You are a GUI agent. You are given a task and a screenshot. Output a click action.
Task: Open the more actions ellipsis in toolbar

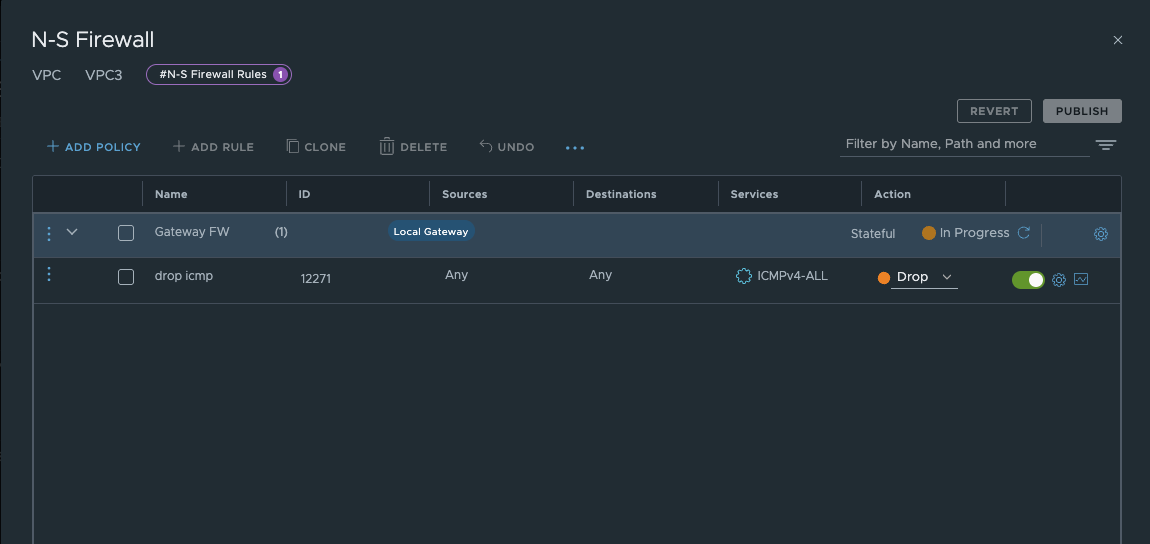pyautogui.click(x=575, y=147)
